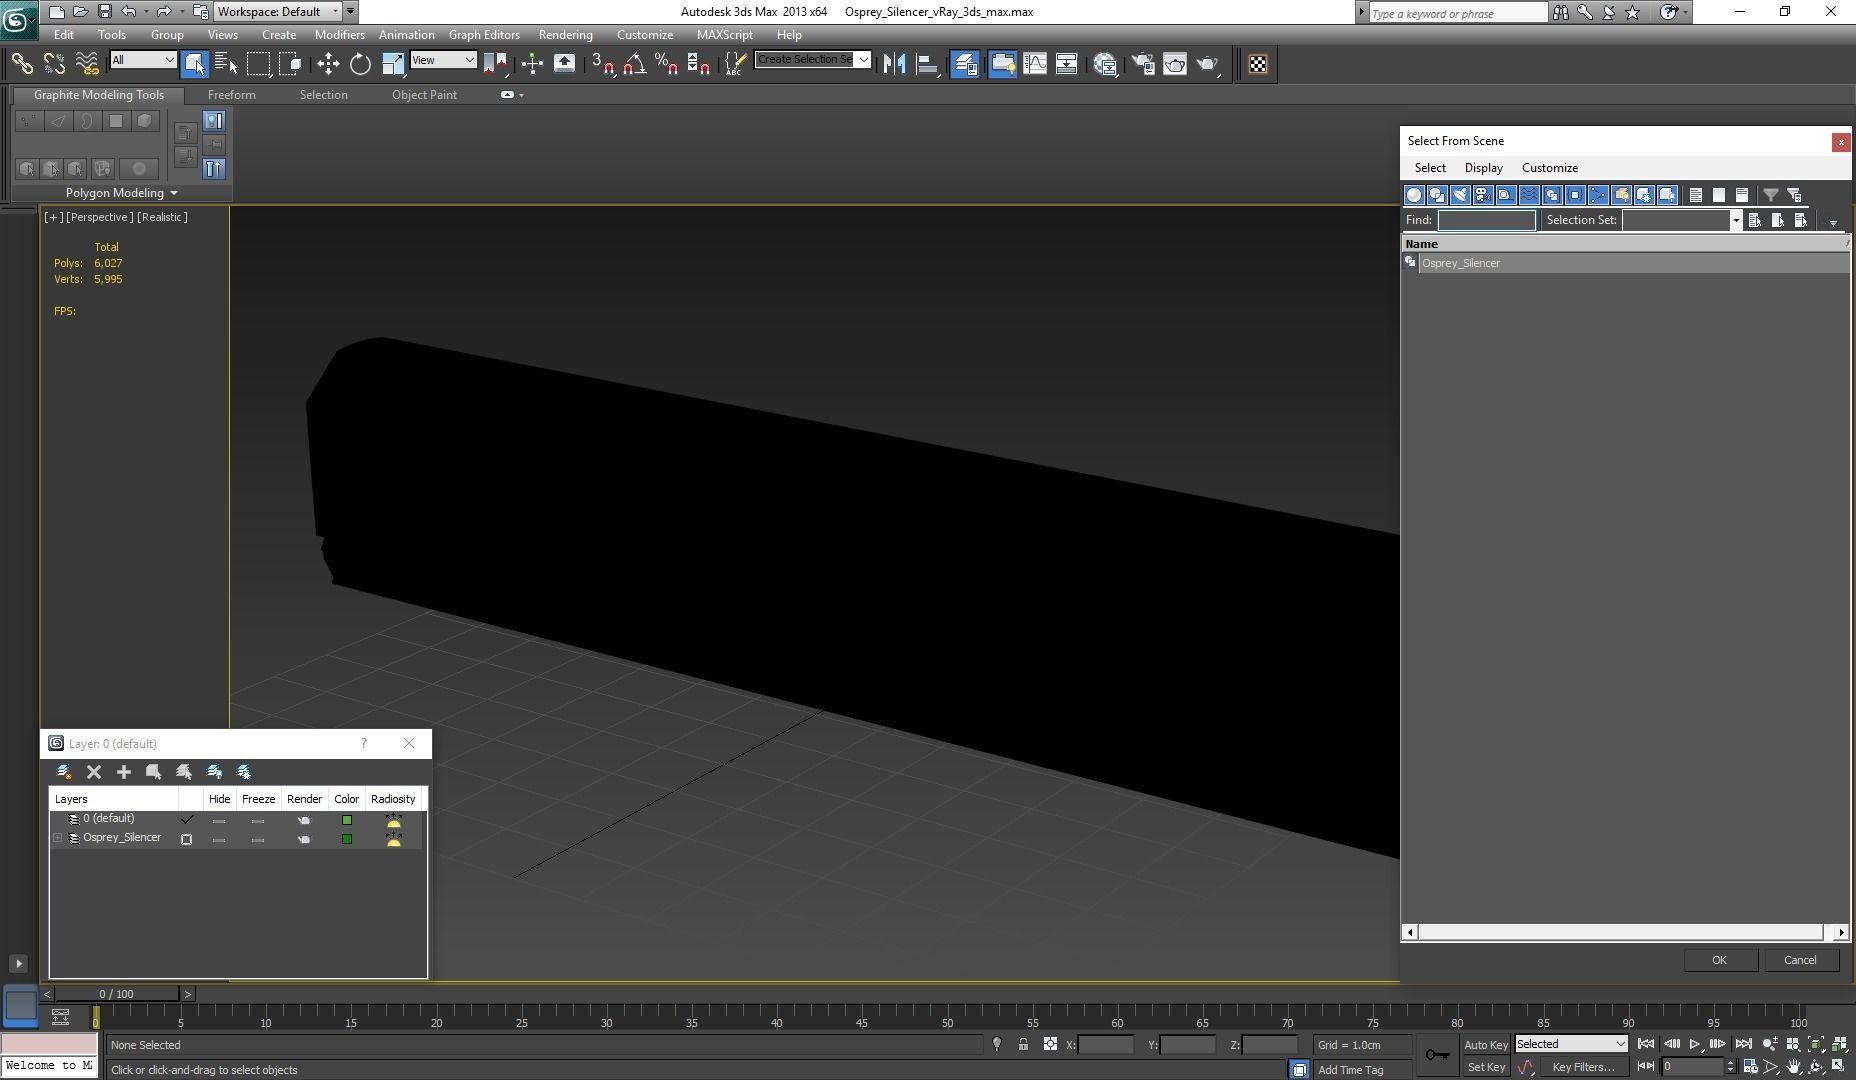Open Render Setup from toolbar
1856x1080 pixels.
(x=1142, y=64)
